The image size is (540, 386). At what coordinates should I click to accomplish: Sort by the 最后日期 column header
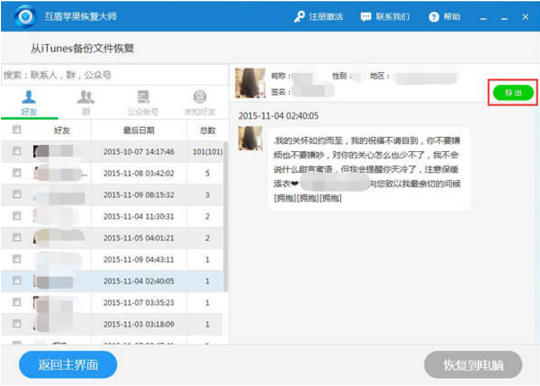pyautogui.click(x=139, y=130)
